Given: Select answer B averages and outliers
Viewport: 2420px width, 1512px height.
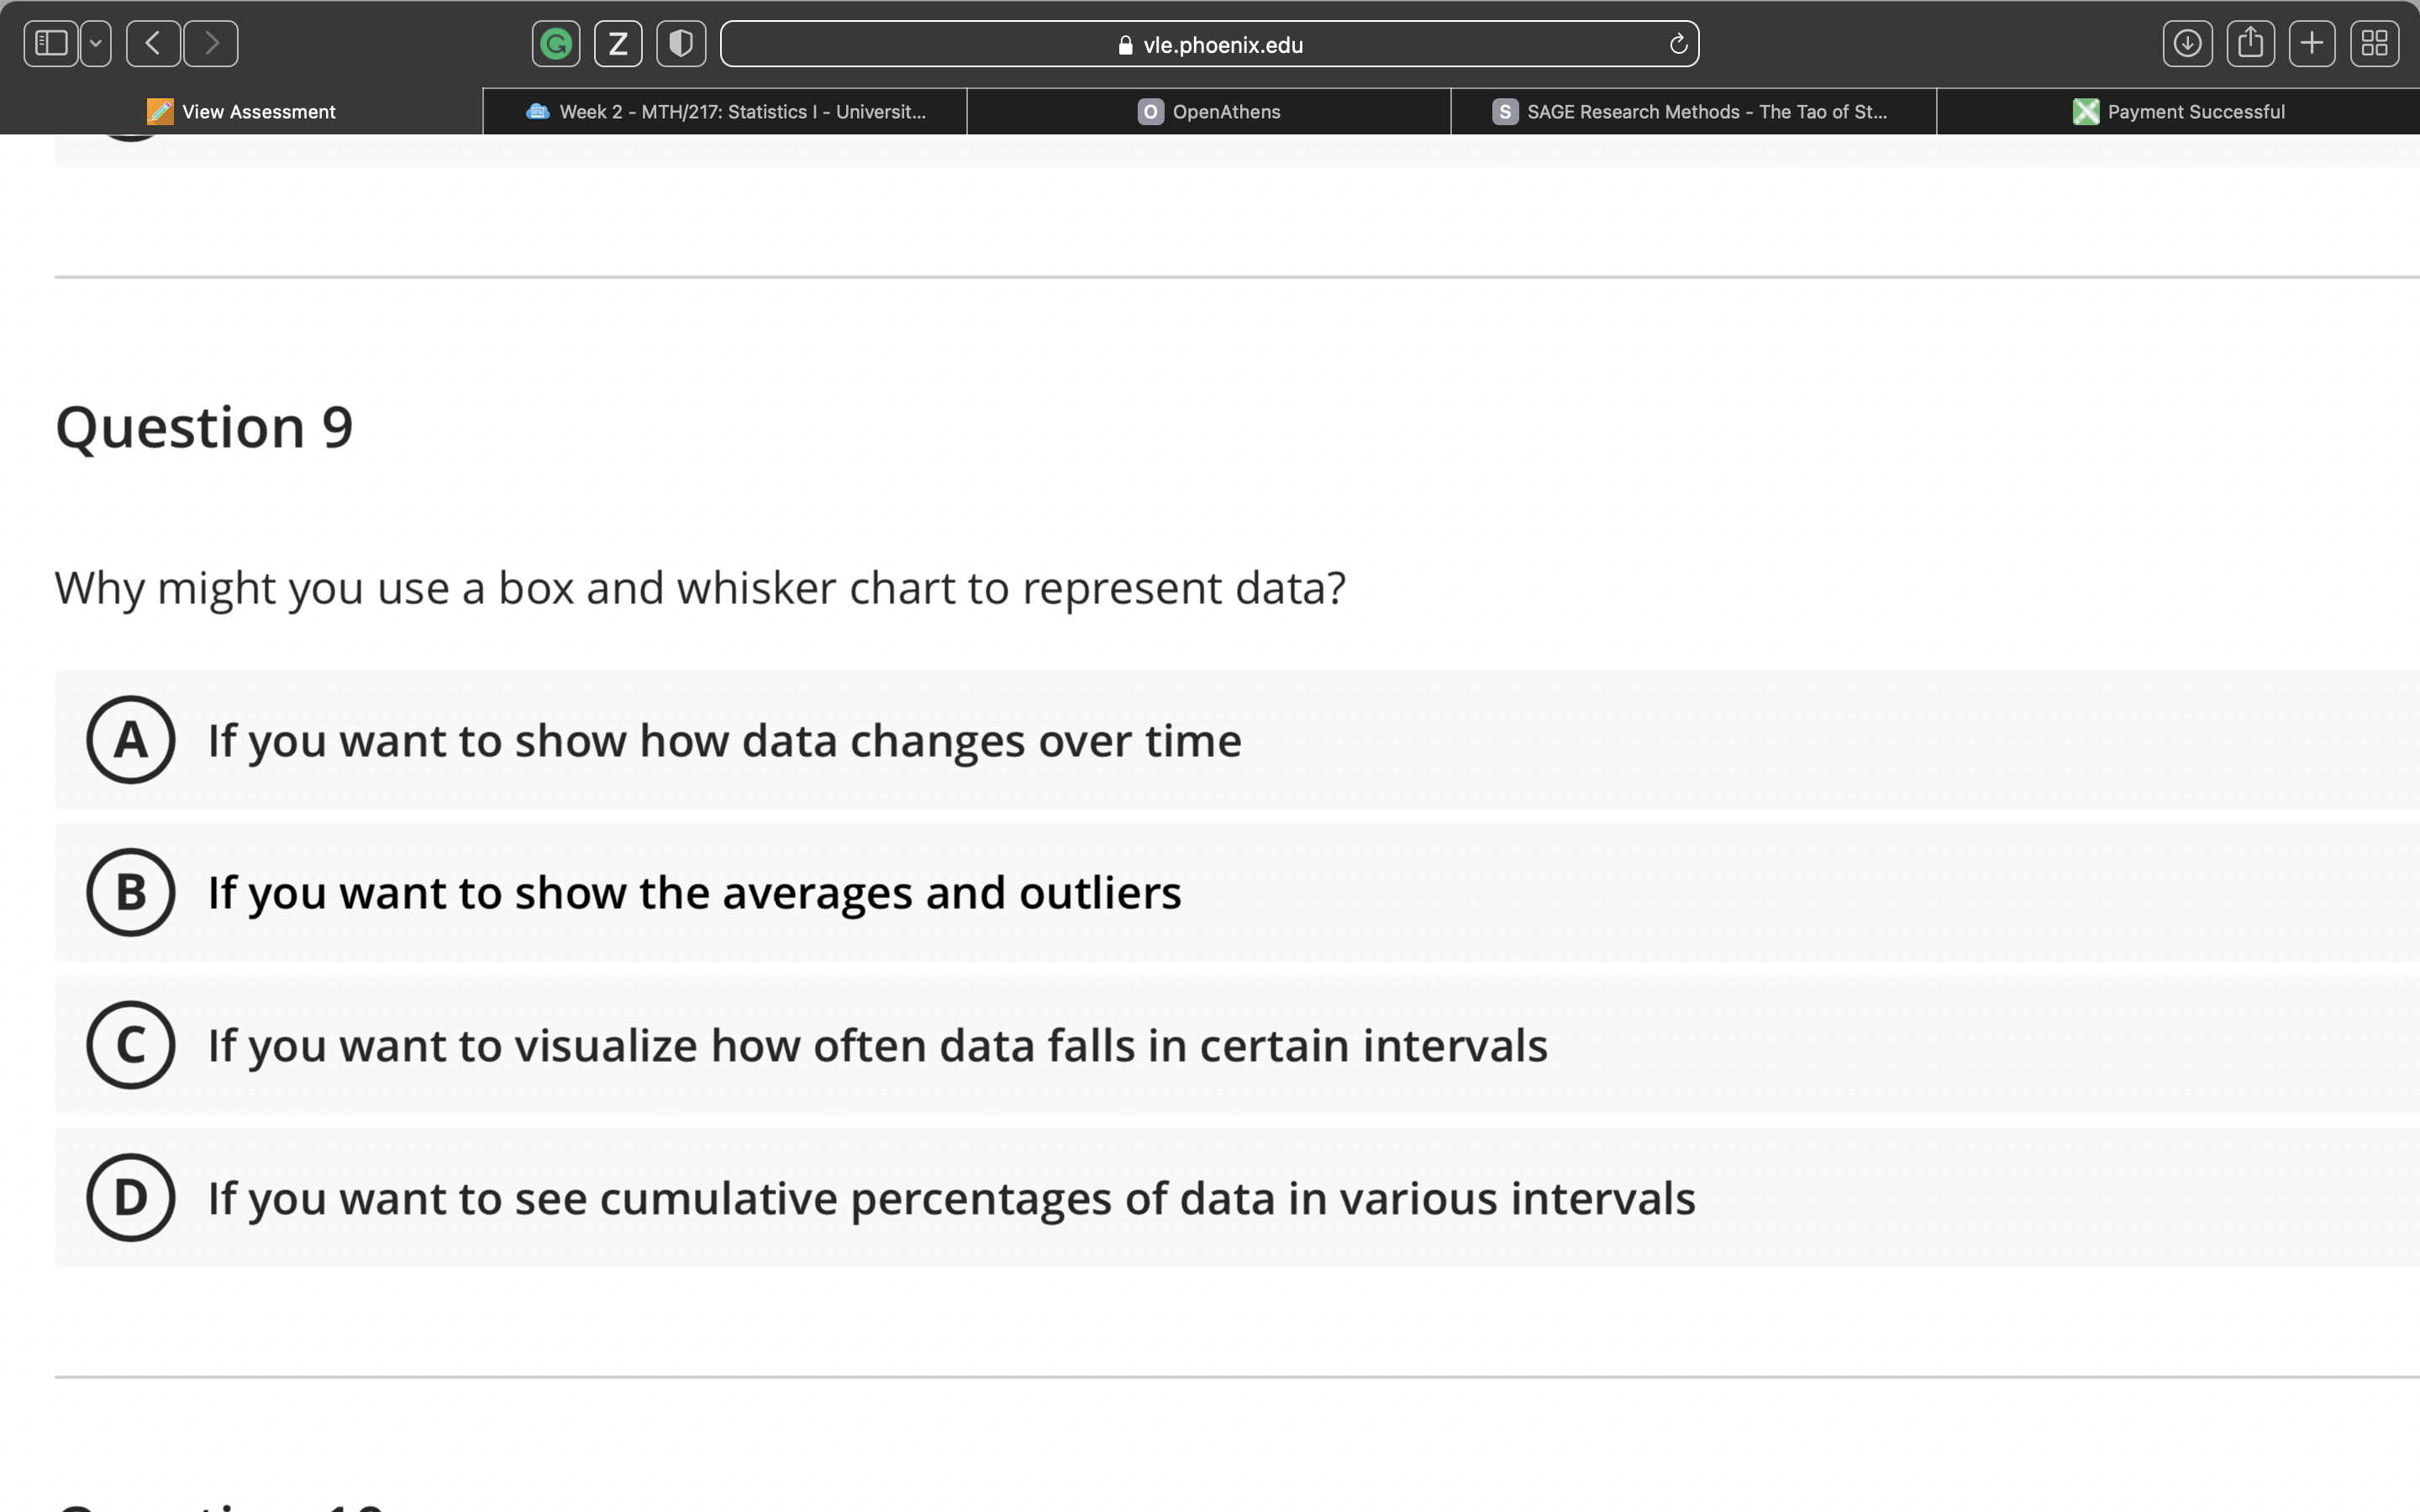Looking at the screenshot, I should 131,892.
